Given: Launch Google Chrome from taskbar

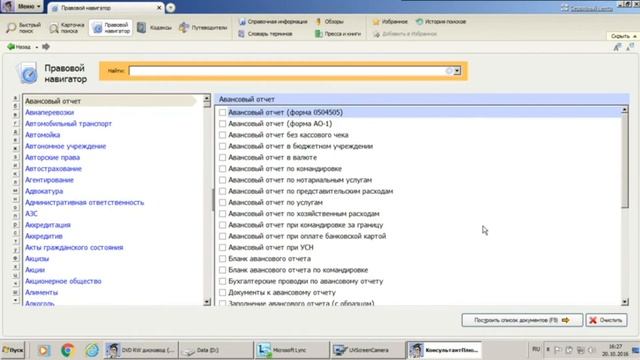Looking at the screenshot, I should pyautogui.click(x=68, y=350).
